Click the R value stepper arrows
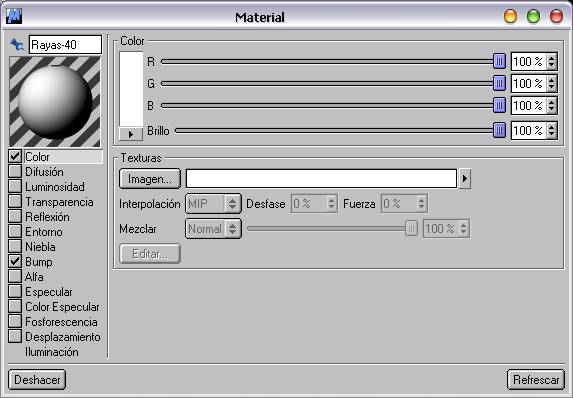 551,61
